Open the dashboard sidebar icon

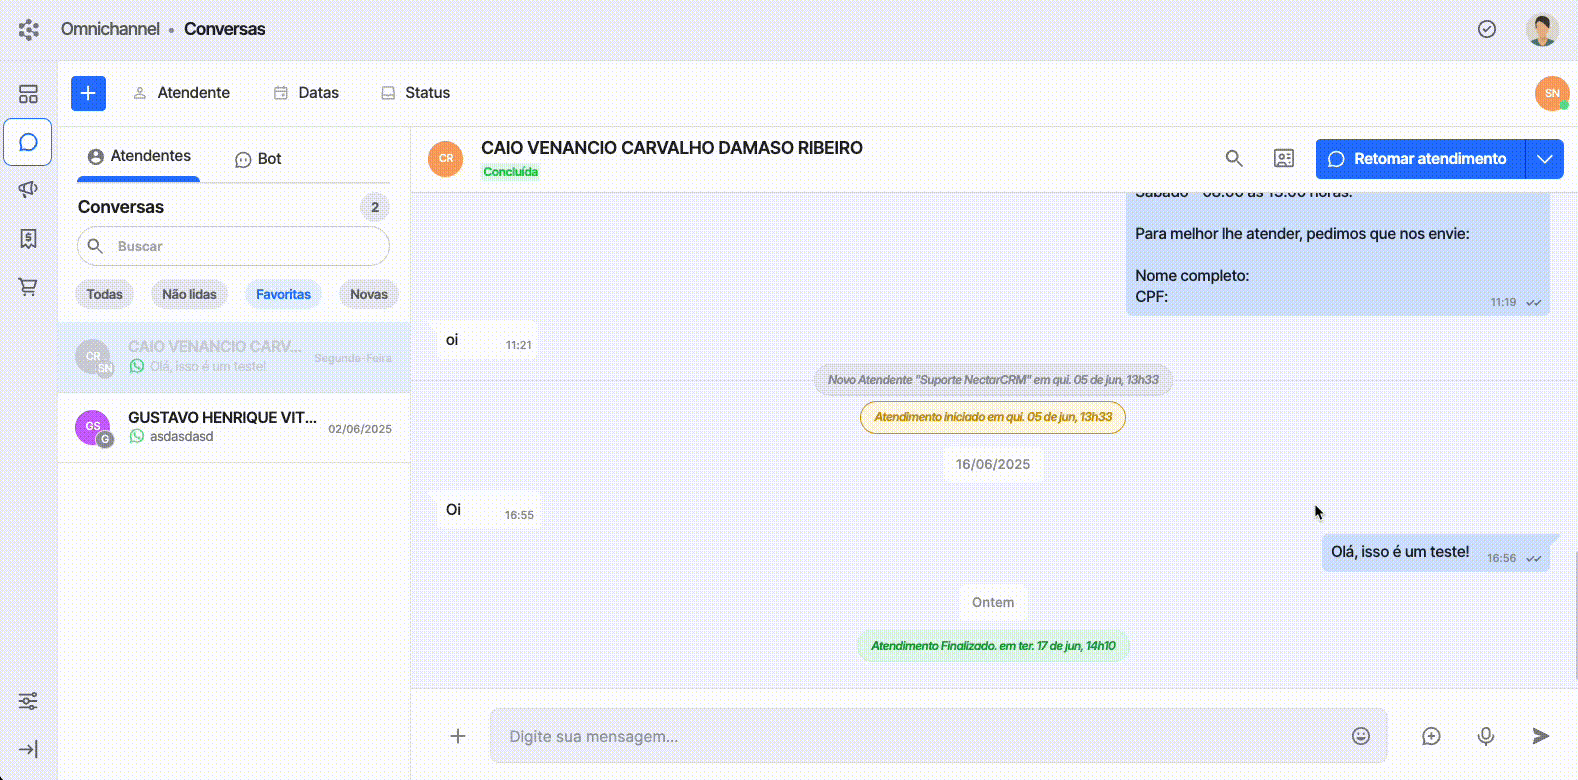tap(28, 94)
